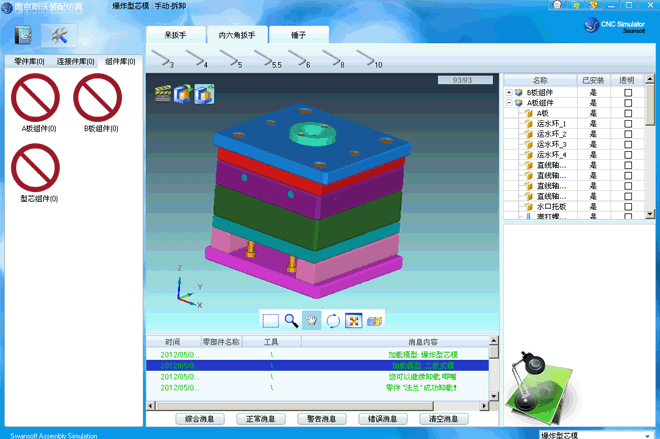Viewport: 660px width, 439px height.
Task: Check transparency box for 运水环_1
Action: tap(628, 124)
